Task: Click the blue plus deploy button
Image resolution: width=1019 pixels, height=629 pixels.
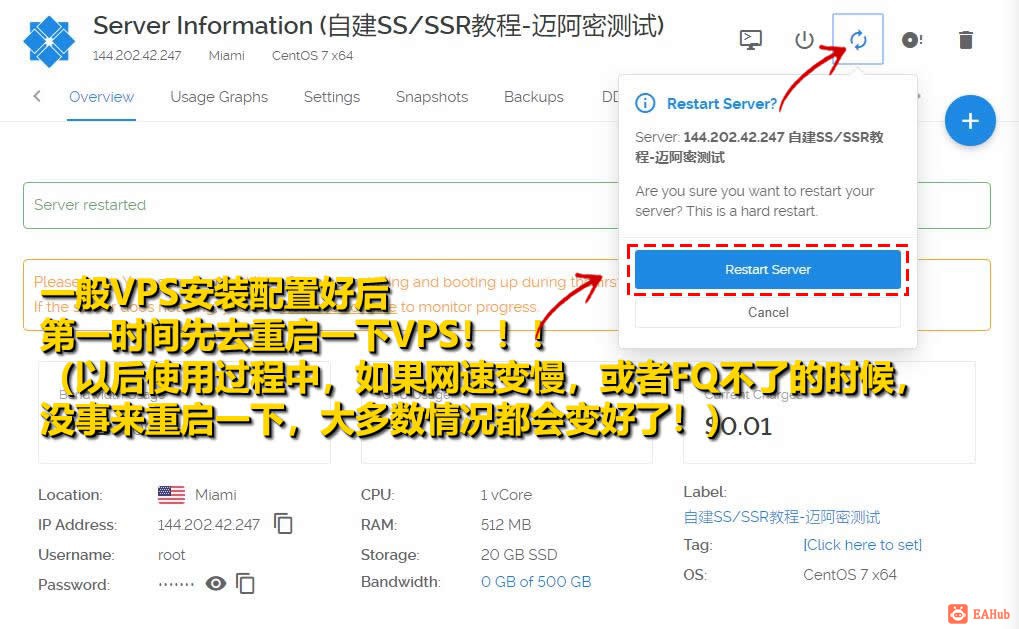Action: [970, 120]
